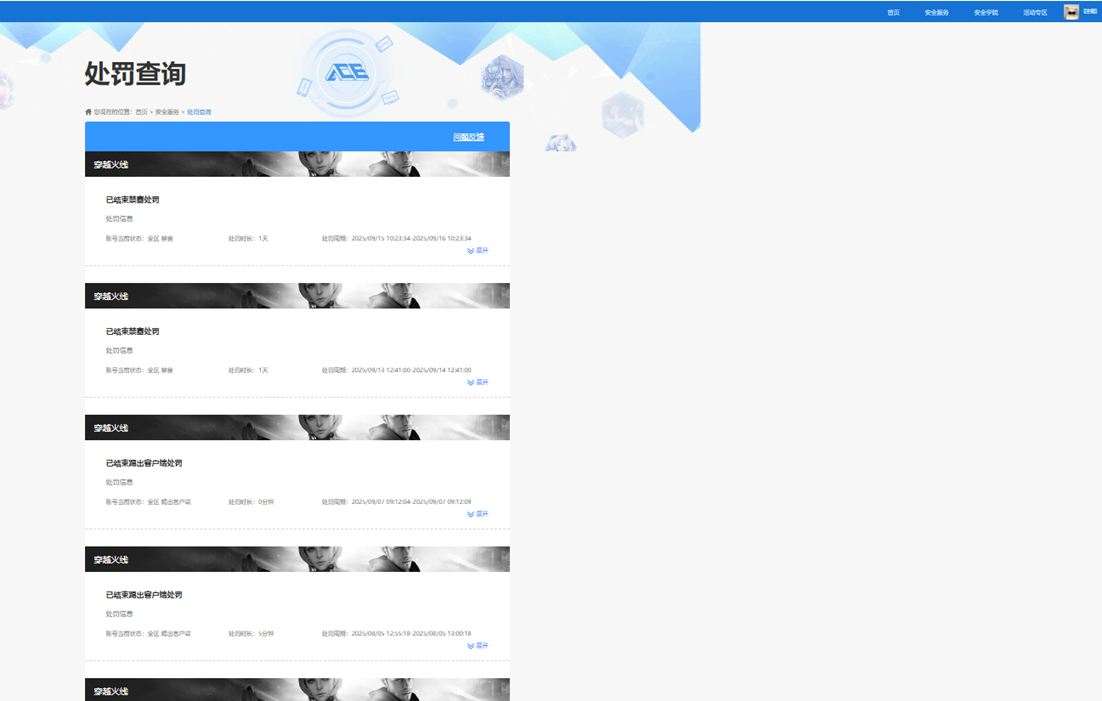The width and height of the screenshot is (1102, 701).
Task: Expand 展开 on the 10:23:34 penalty record
Action: pyautogui.click(x=478, y=250)
